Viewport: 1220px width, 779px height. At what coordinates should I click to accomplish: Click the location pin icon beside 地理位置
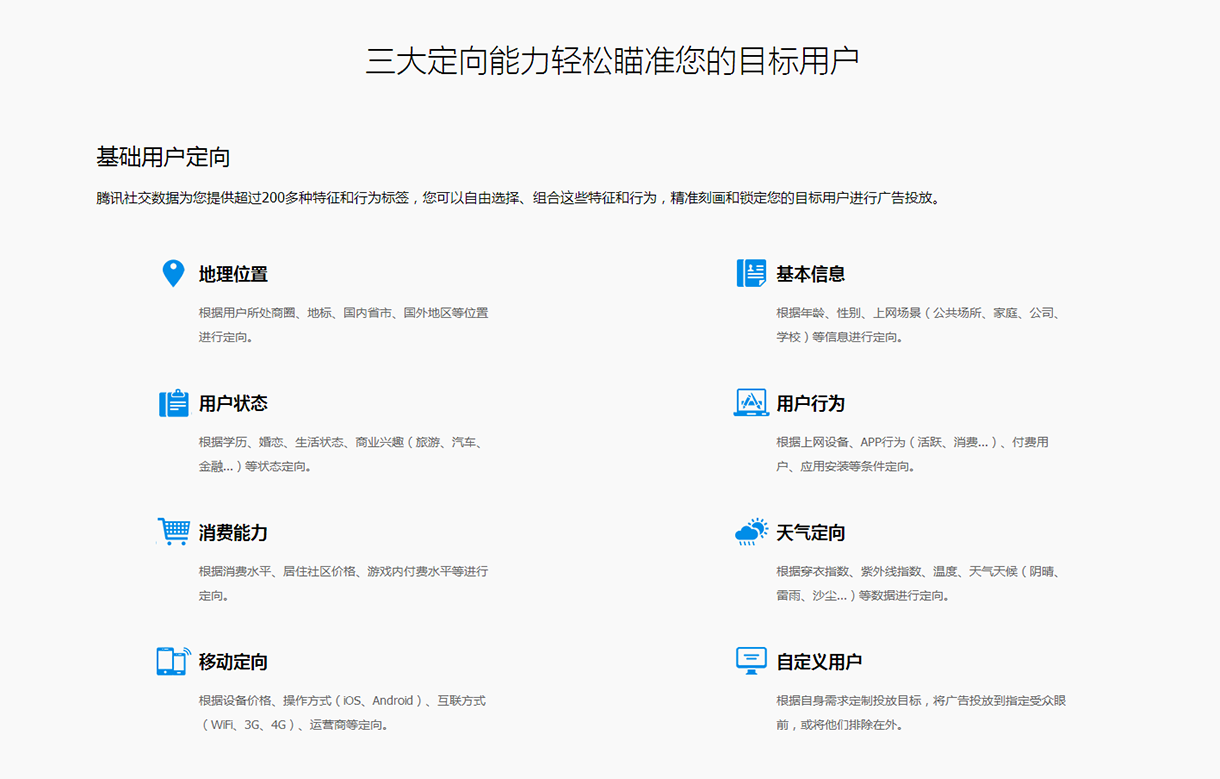coord(173,273)
